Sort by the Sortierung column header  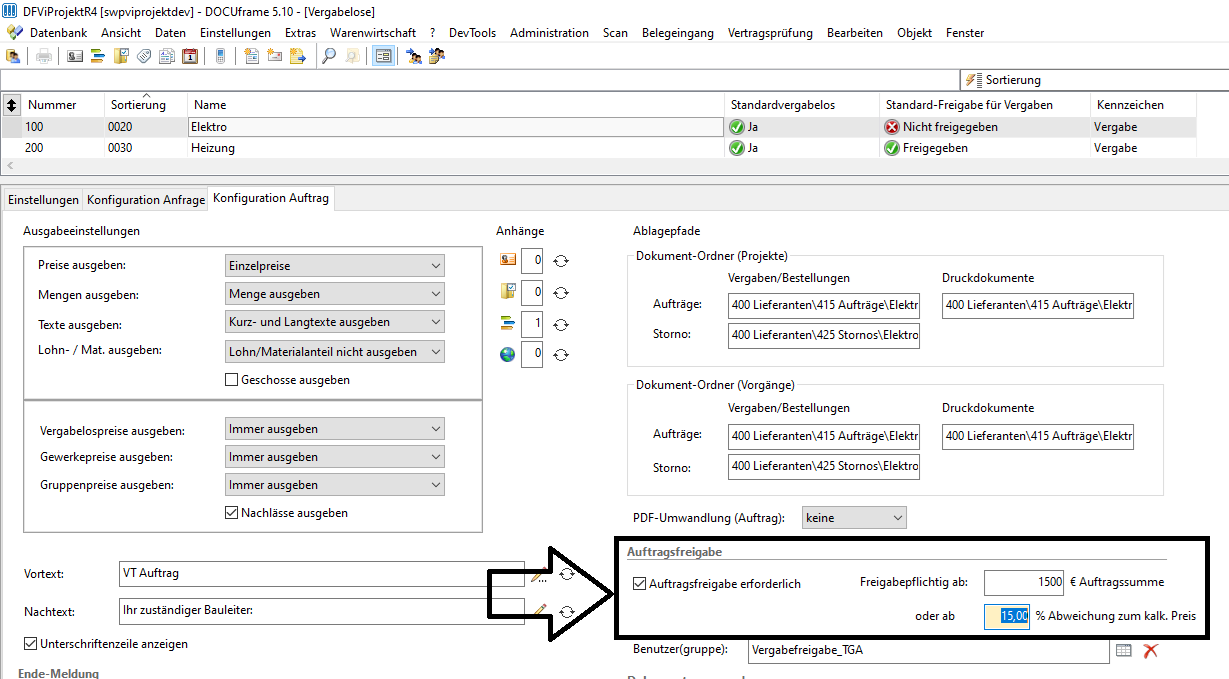[146, 104]
